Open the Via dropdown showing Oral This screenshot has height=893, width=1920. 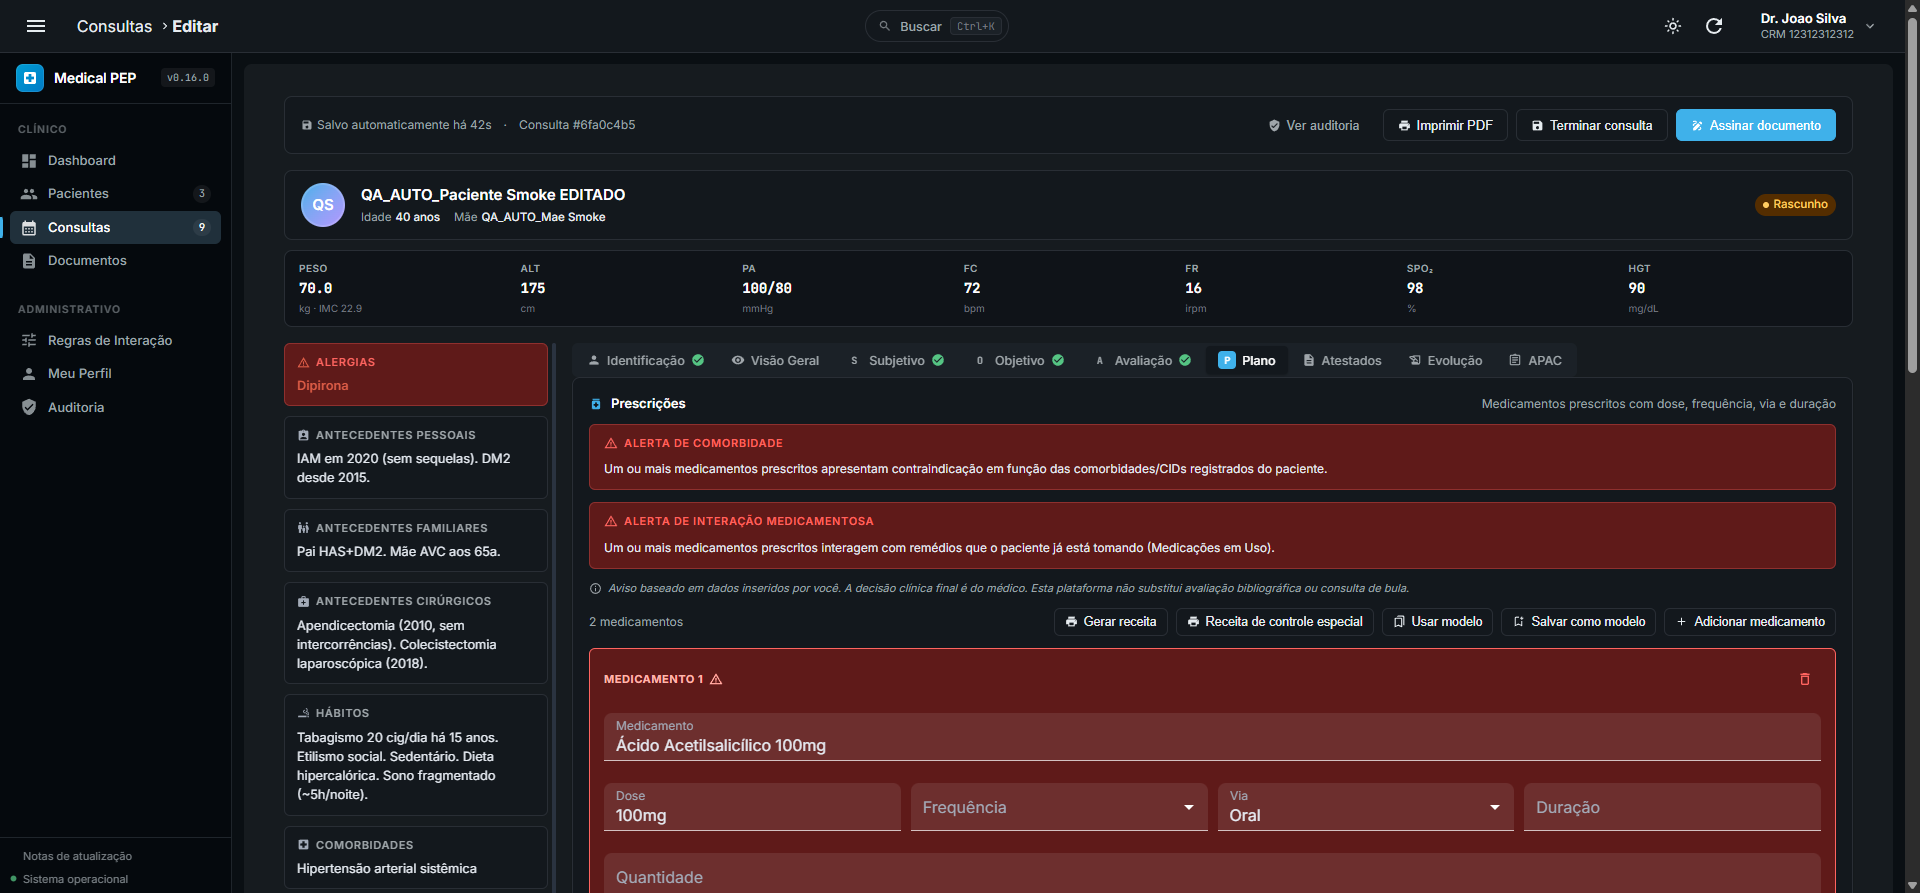(1365, 807)
